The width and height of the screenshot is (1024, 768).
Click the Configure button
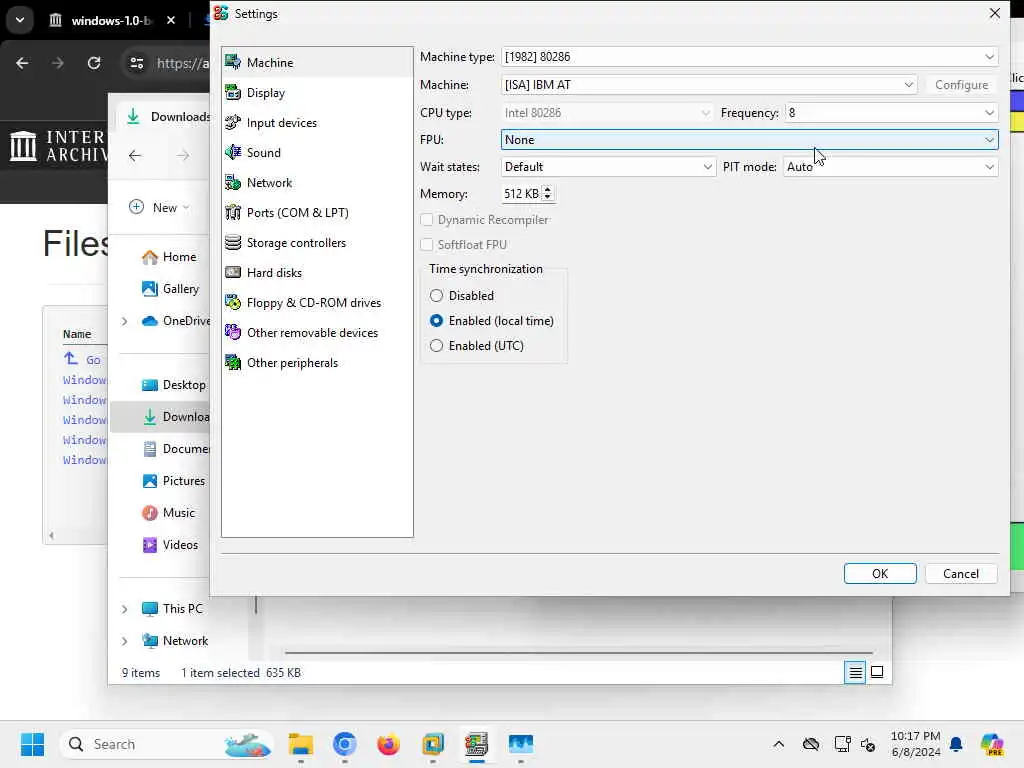pos(961,85)
